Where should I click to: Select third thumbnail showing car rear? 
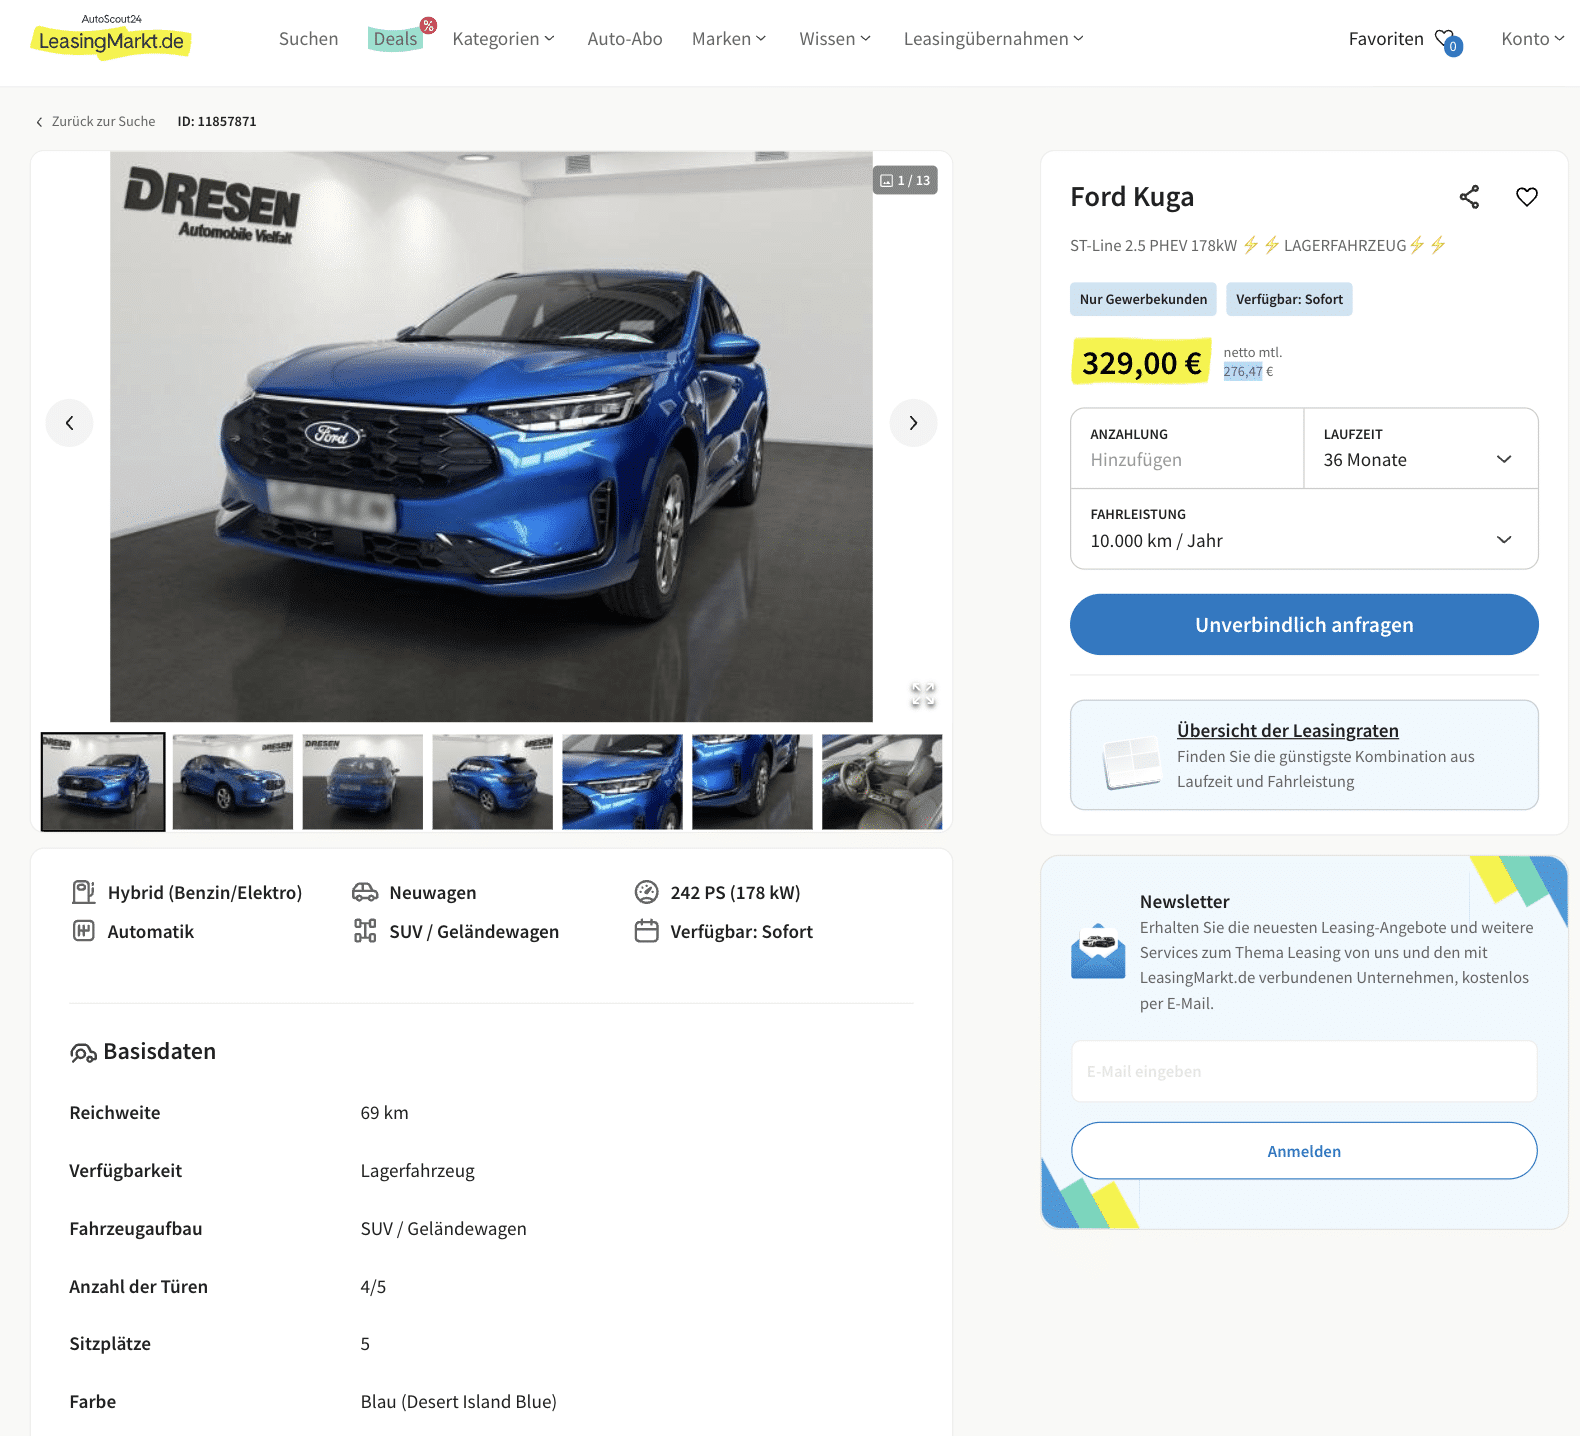coord(363,782)
